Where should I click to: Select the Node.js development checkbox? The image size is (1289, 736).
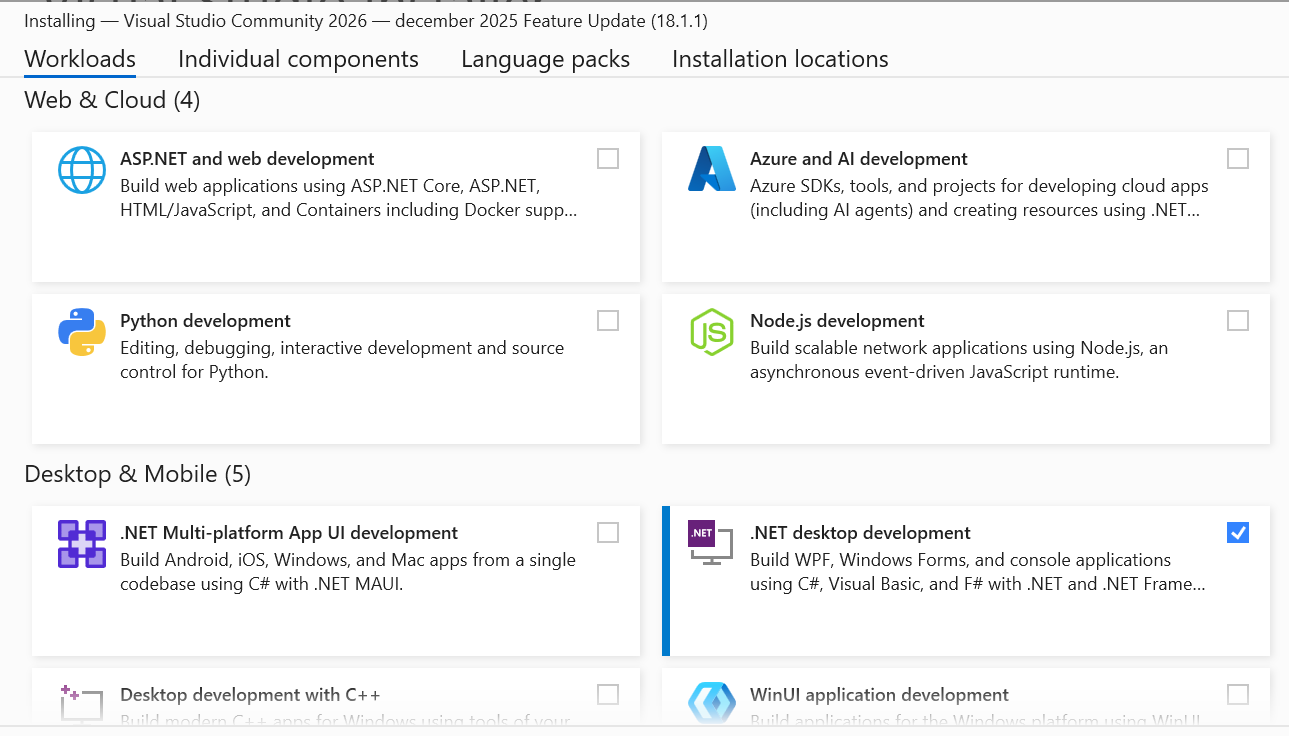[1238, 320]
